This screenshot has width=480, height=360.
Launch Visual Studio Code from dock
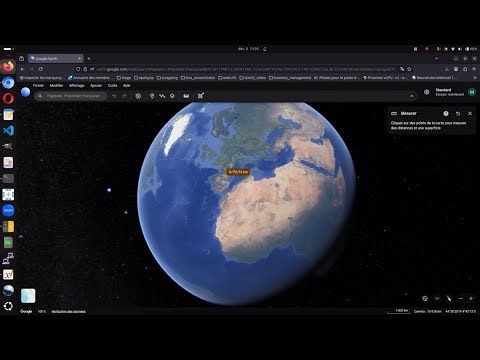point(8,130)
